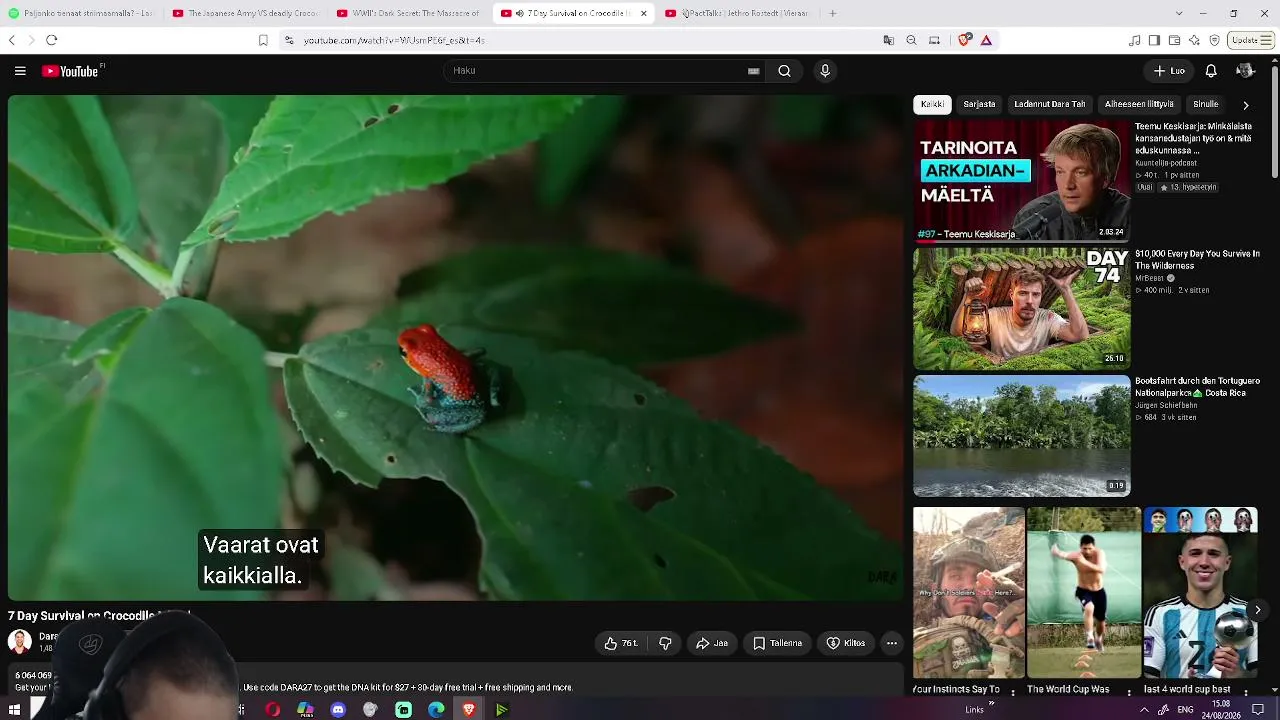Switch to the 'WWII's Dark Secret' tab
Viewport: 1280px width, 720px height.
click(x=409, y=13)
